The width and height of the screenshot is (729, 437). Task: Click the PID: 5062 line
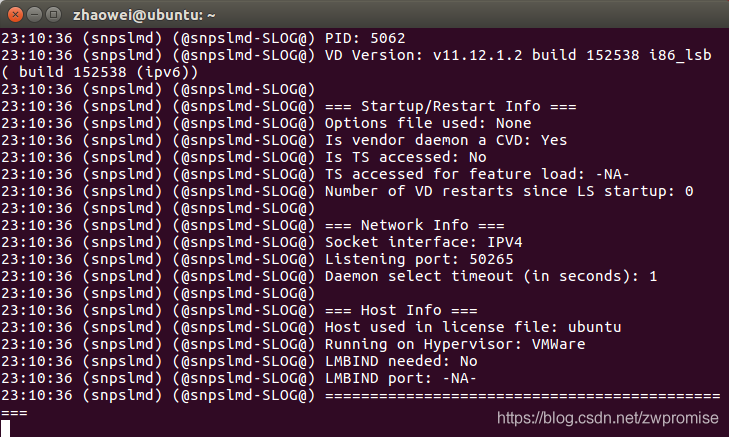pyautogui.click(x=365, y=38)
